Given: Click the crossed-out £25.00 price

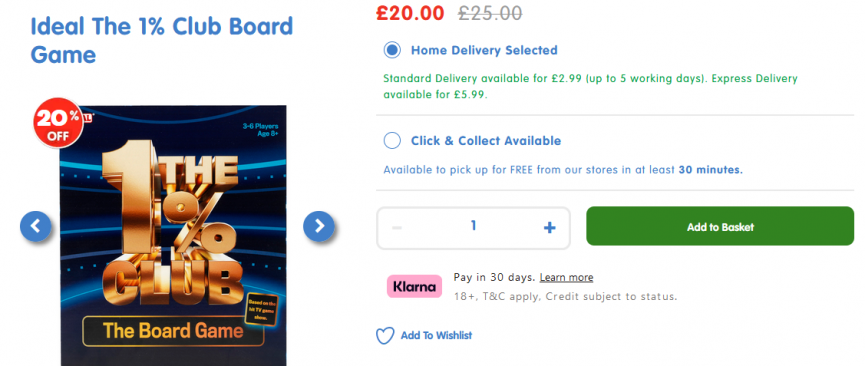Looking at the screenshot, I should click(490, 13).
